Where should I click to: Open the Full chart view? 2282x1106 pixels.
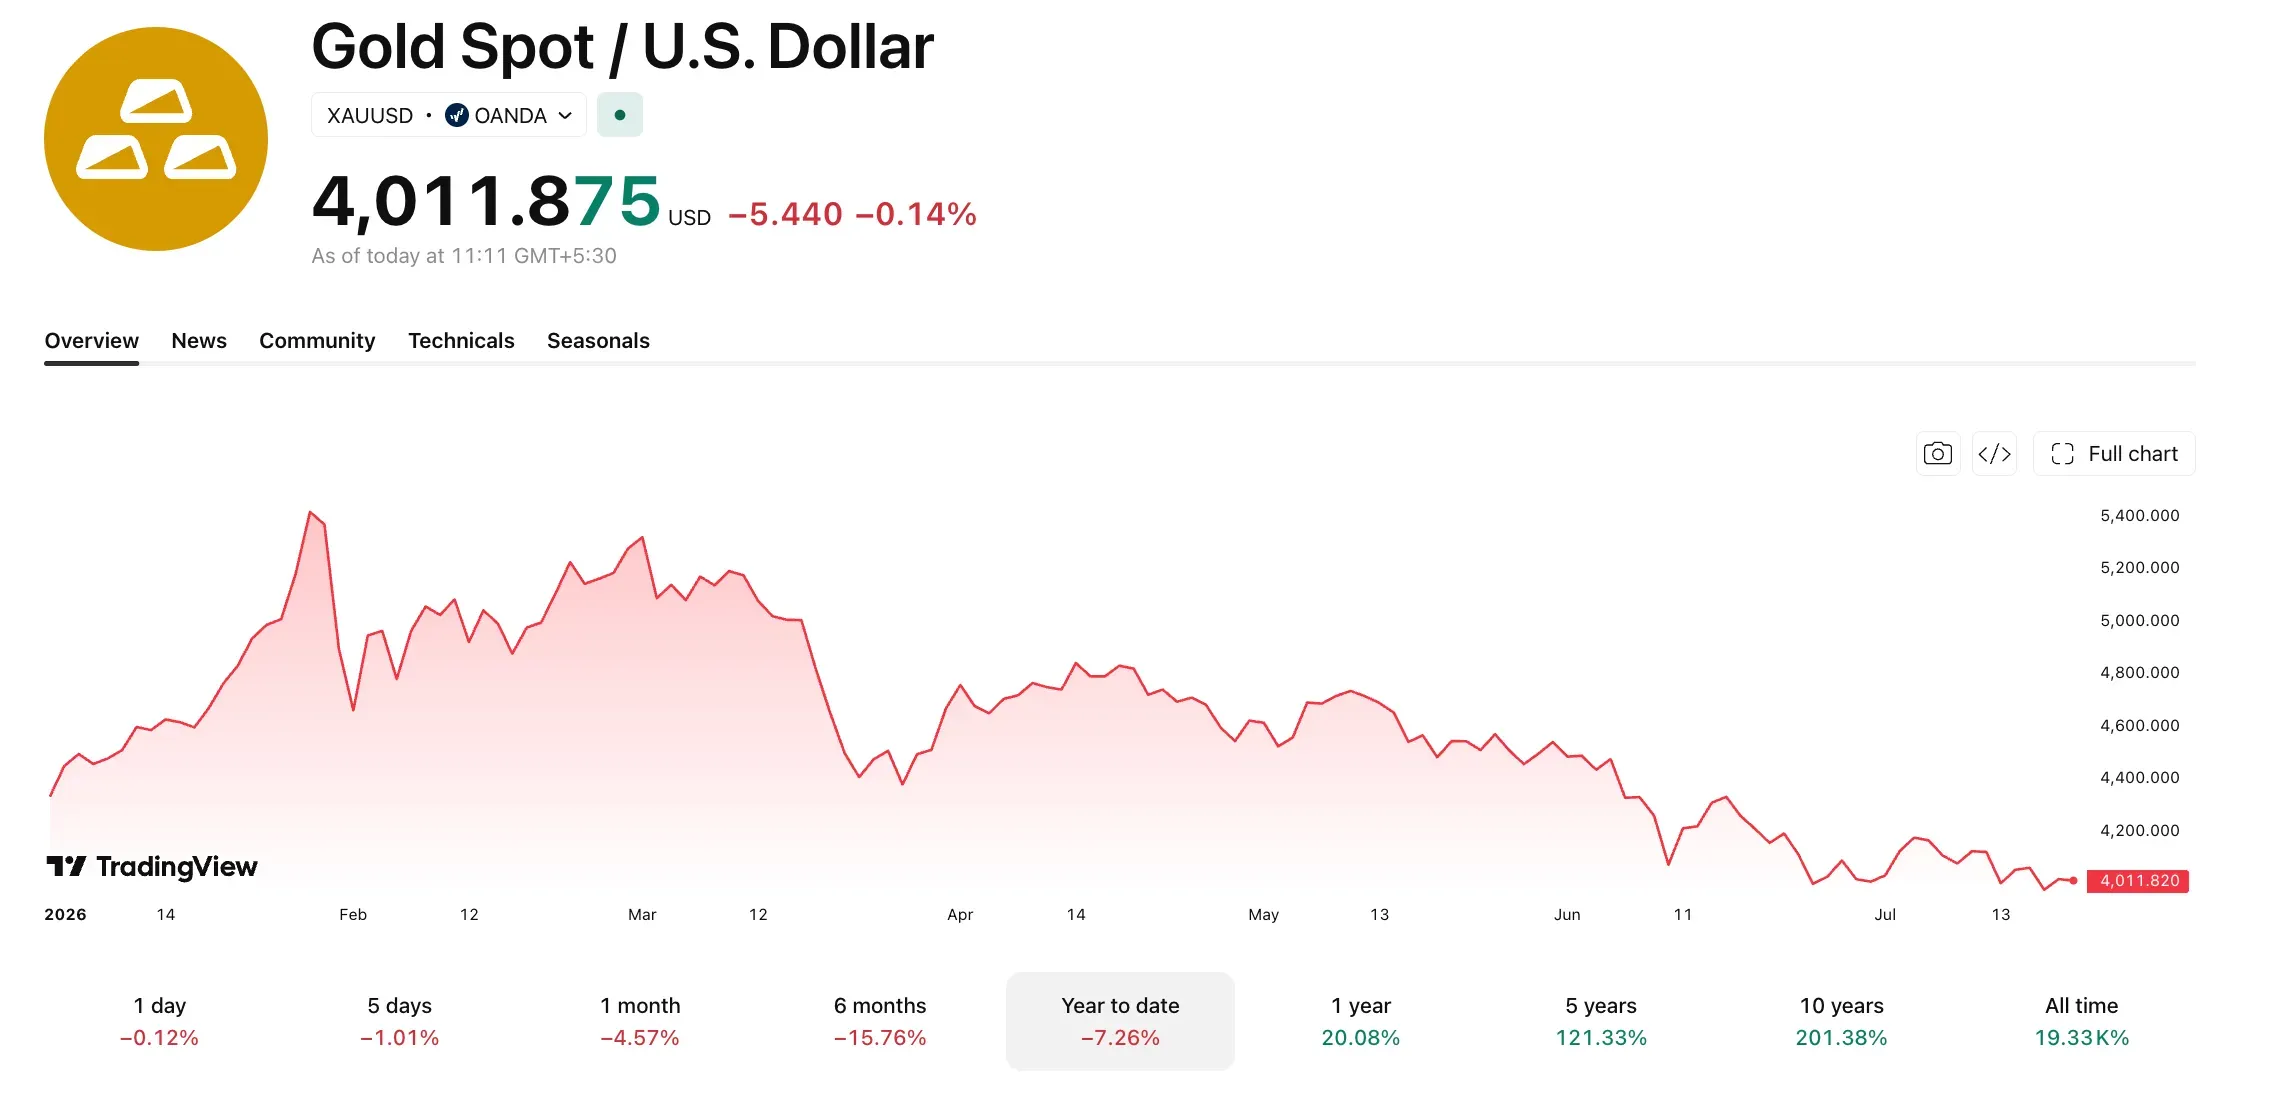click(x=2114, y=454)
